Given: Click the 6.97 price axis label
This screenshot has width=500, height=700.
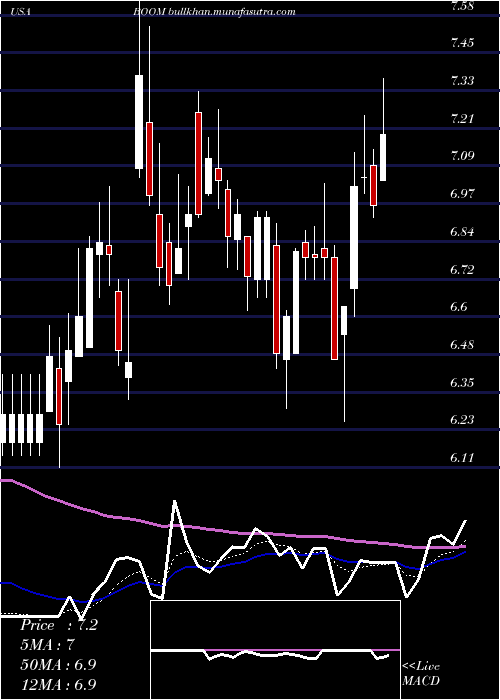Looking at the screenshot, I should point(462,194).
